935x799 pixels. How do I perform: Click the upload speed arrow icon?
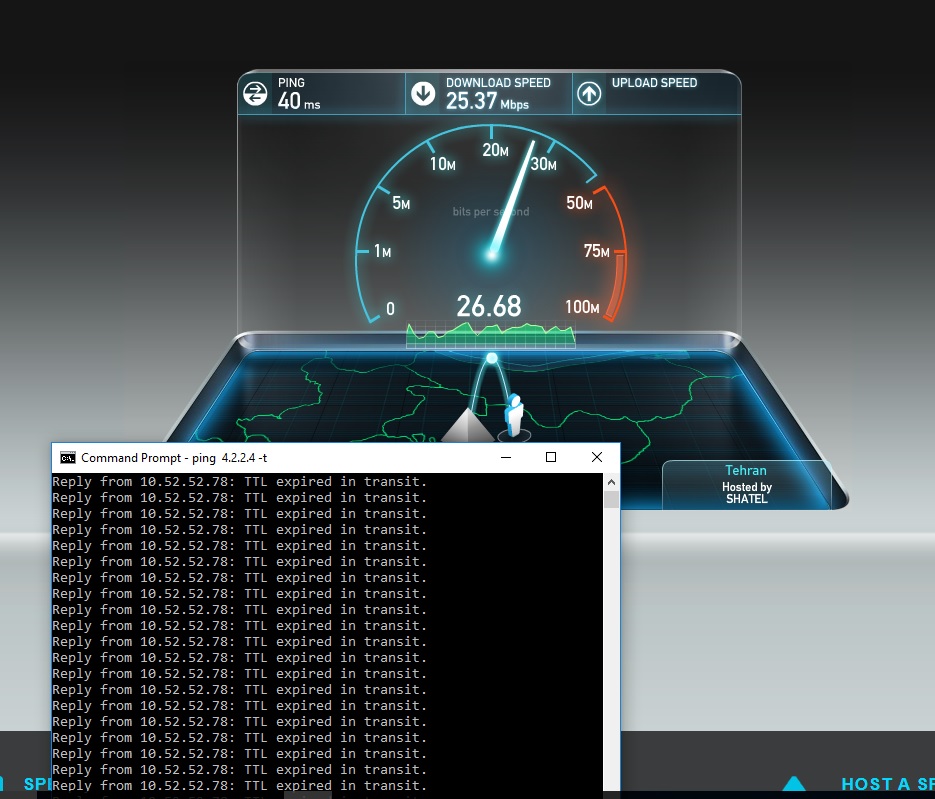(590, 94)
